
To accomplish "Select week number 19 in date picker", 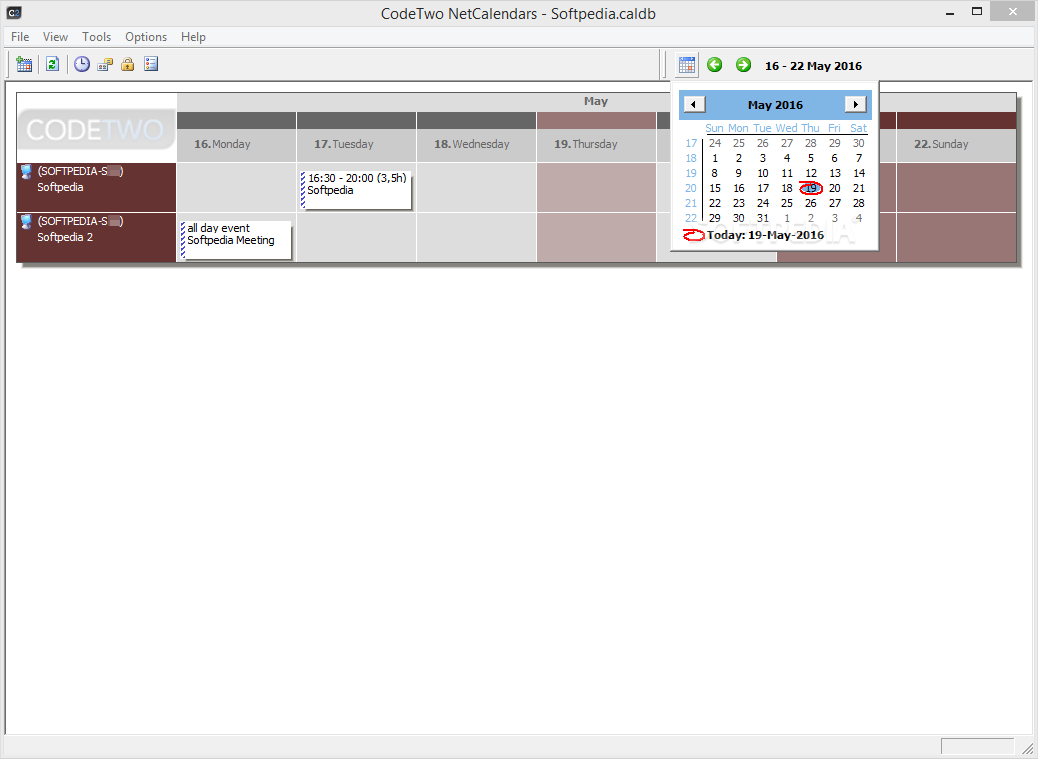I will (x=690, y=173).
